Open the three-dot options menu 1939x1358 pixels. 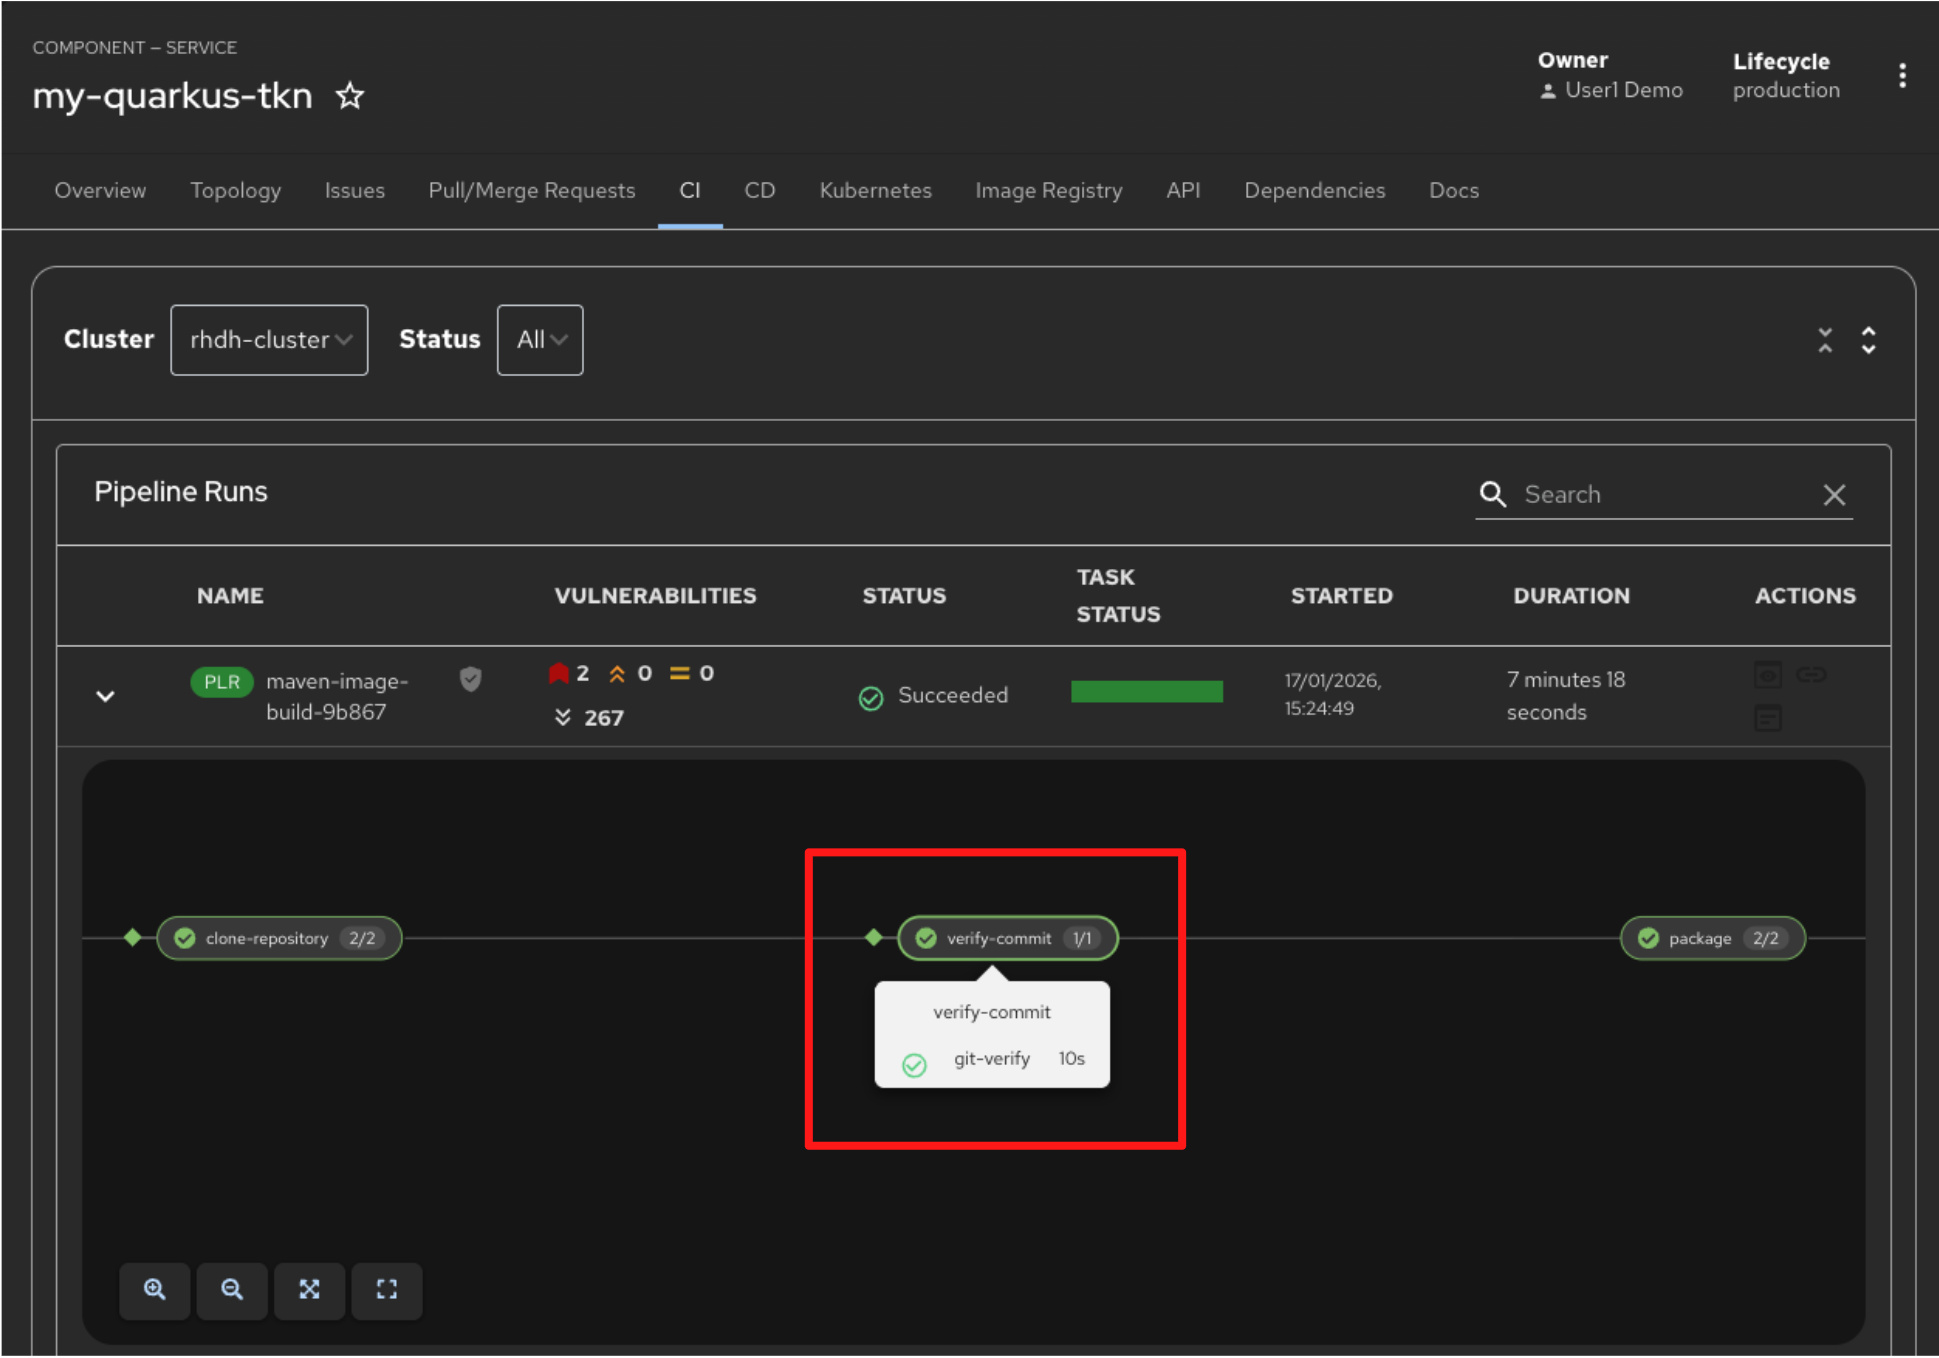tap(1901, 75)
